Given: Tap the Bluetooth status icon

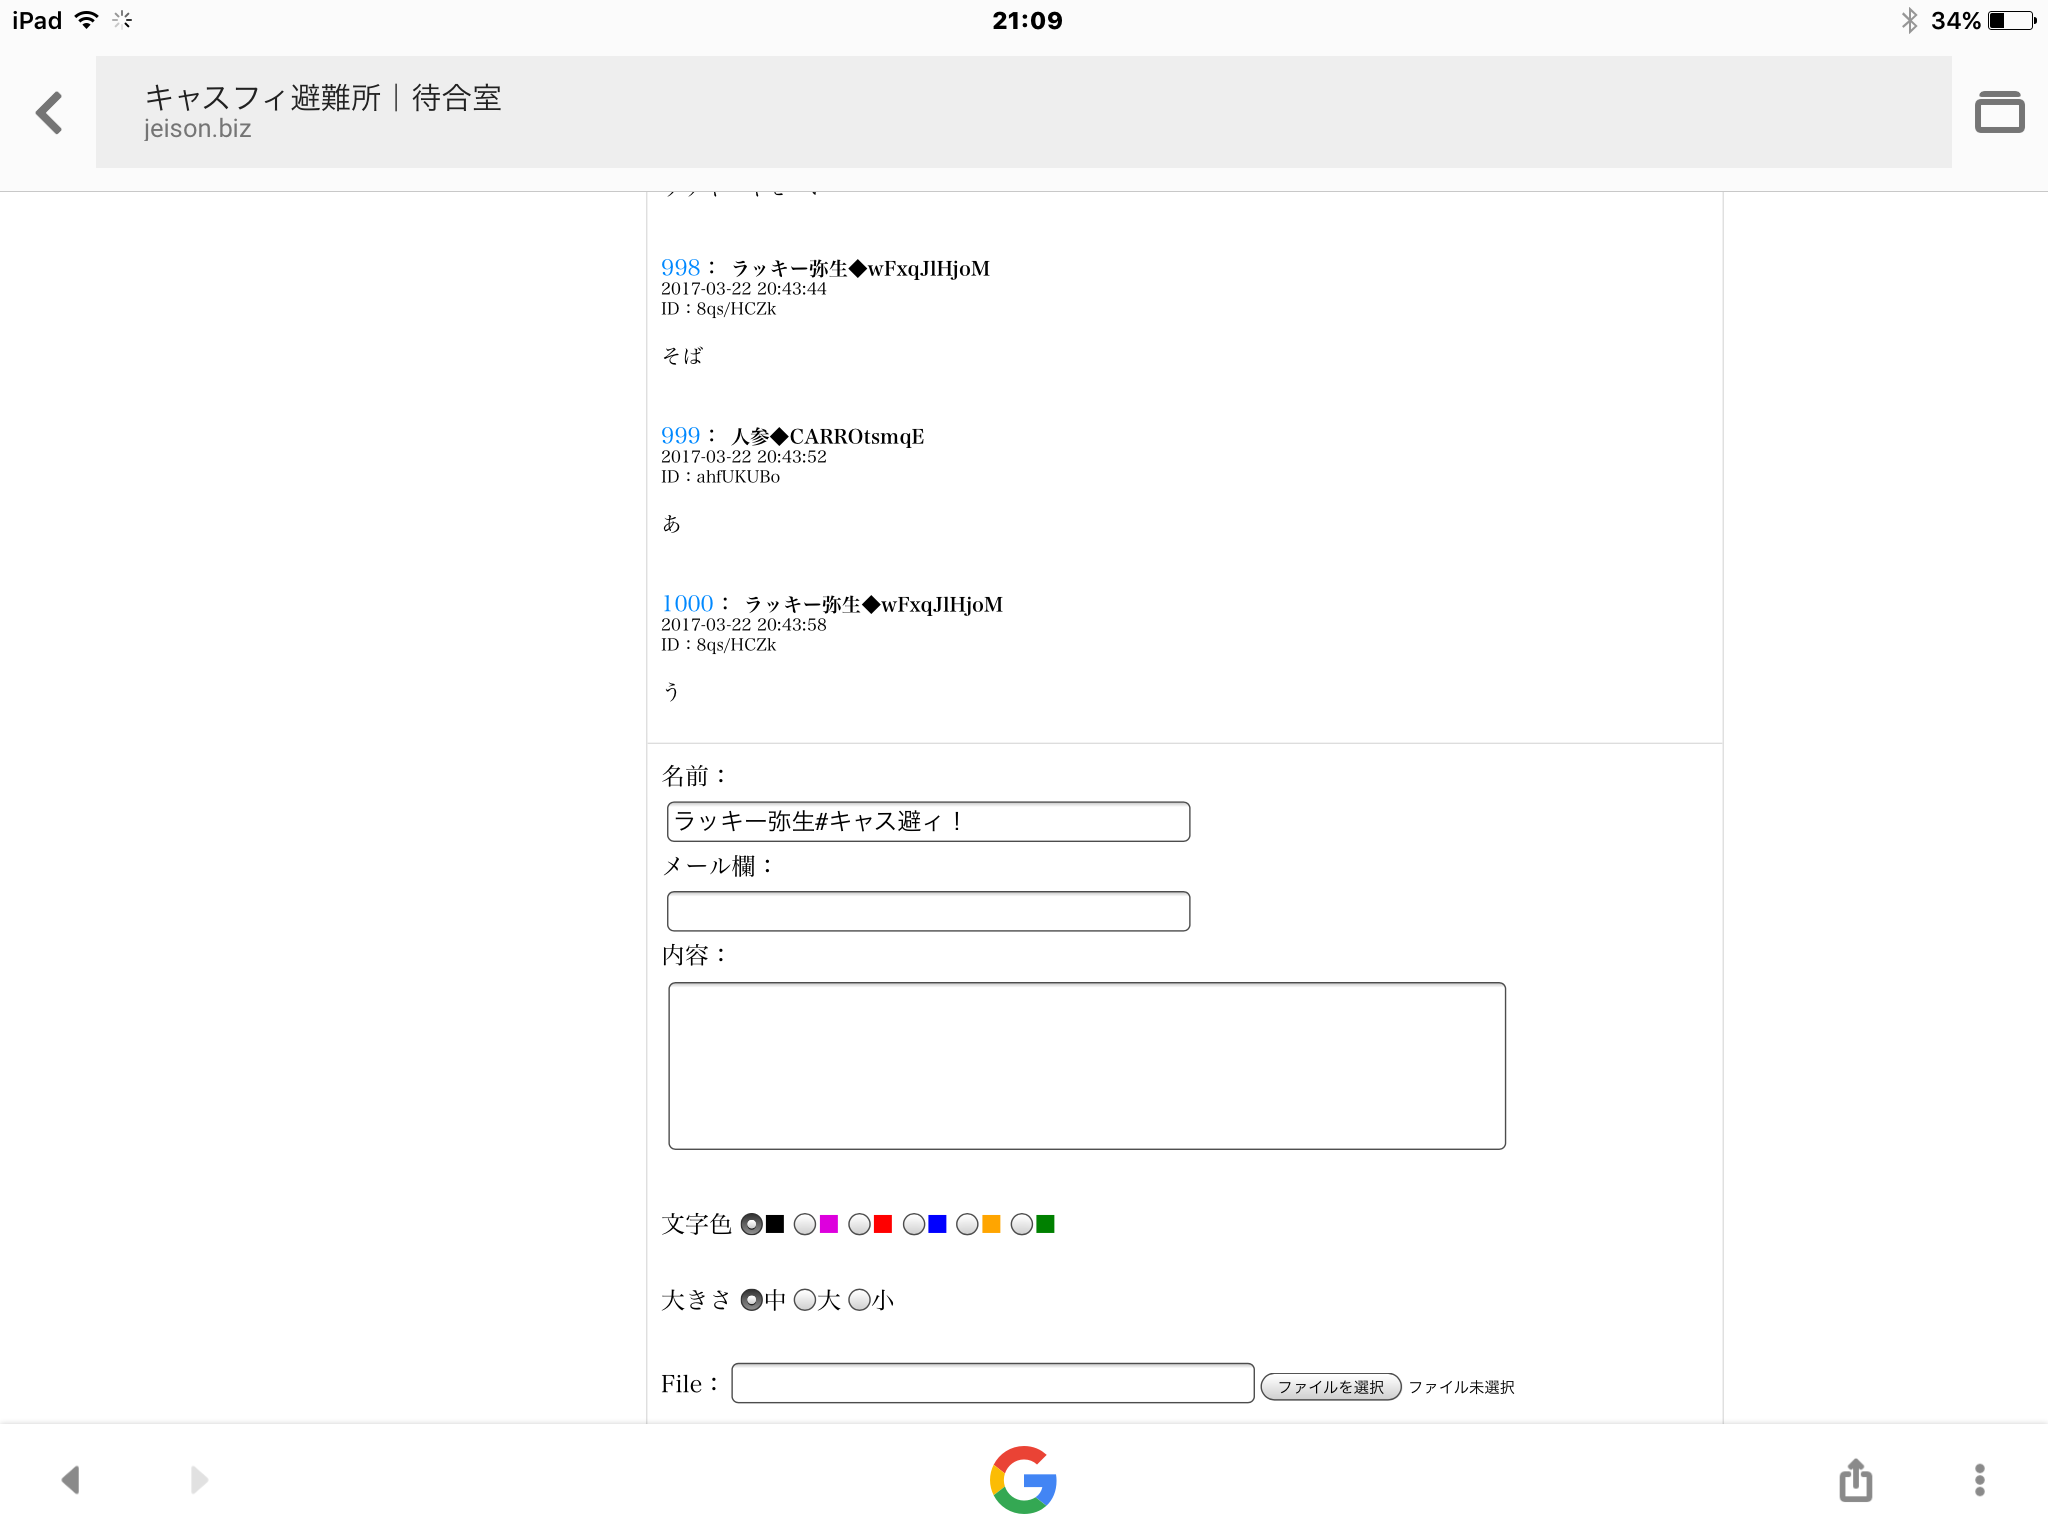Looking at the screenshot, I should click(x=1909, y=21).
